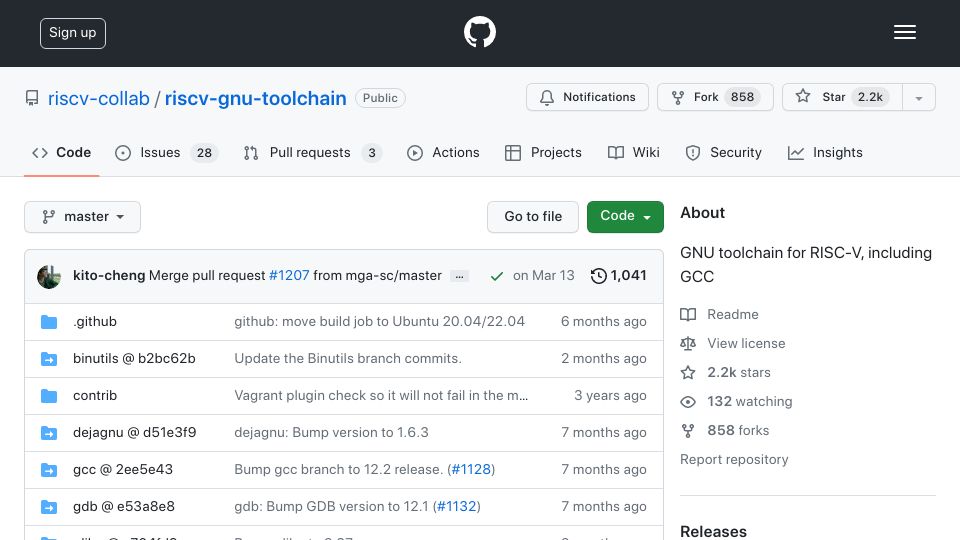Click the 2 months ago timestamp for binutils

(x=604, y=358)
